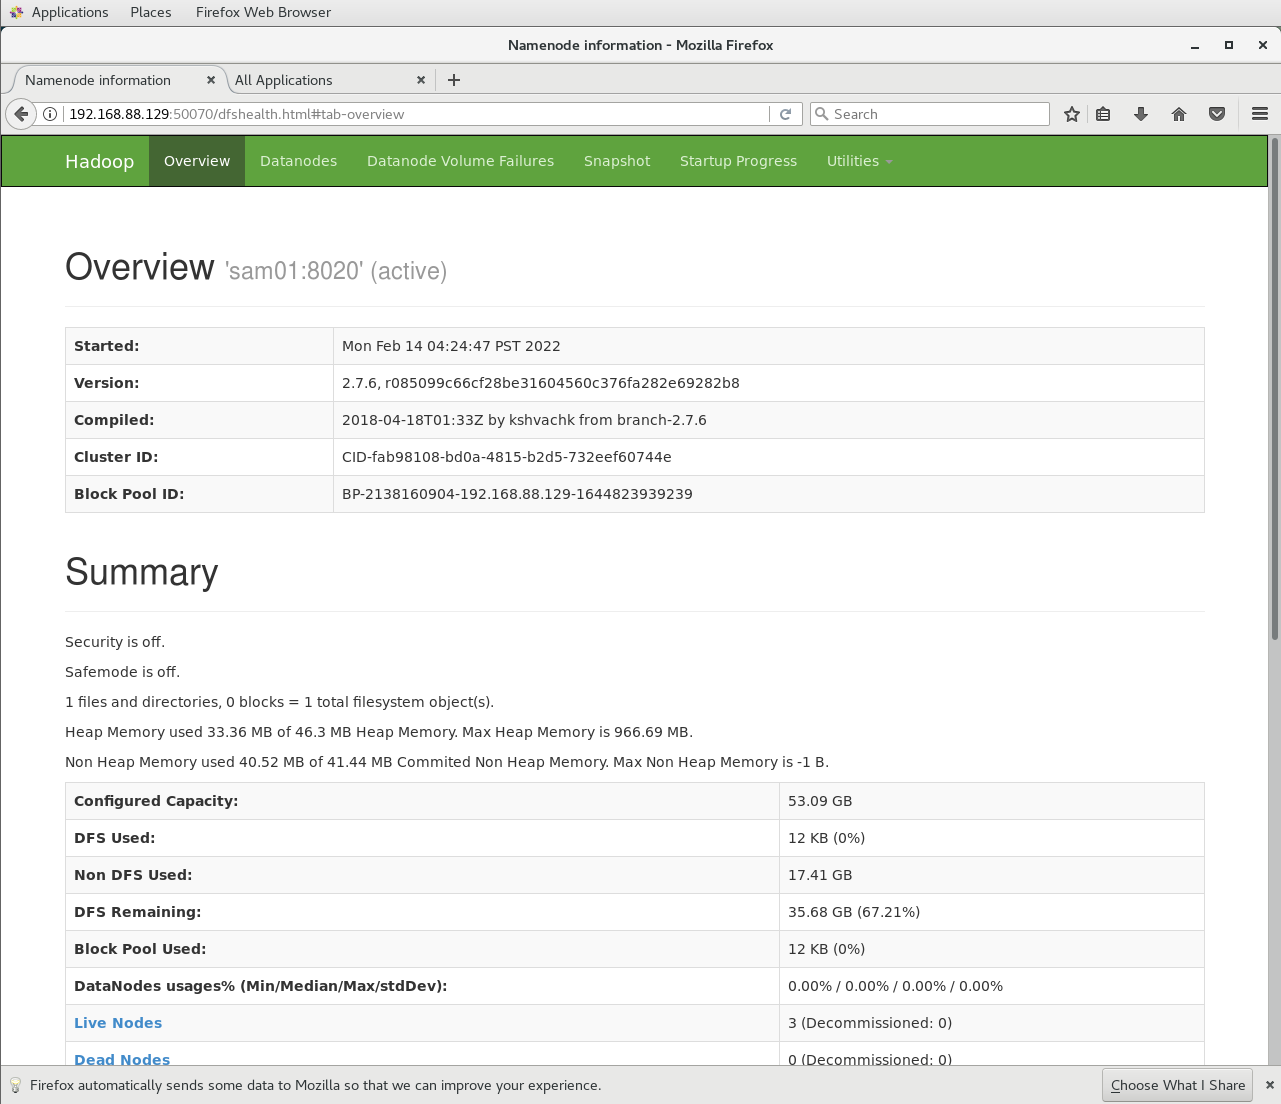Click the Choose What I Share button
The height and width of the screenshot is (1104, 1281).
(x=1177, y=1085)
